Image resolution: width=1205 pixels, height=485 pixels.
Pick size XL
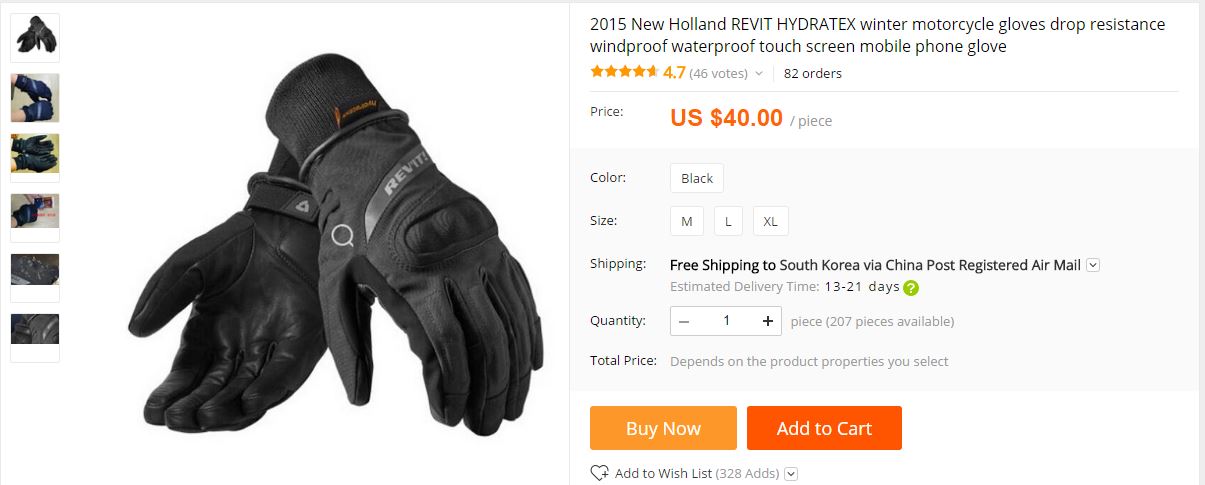771,221
